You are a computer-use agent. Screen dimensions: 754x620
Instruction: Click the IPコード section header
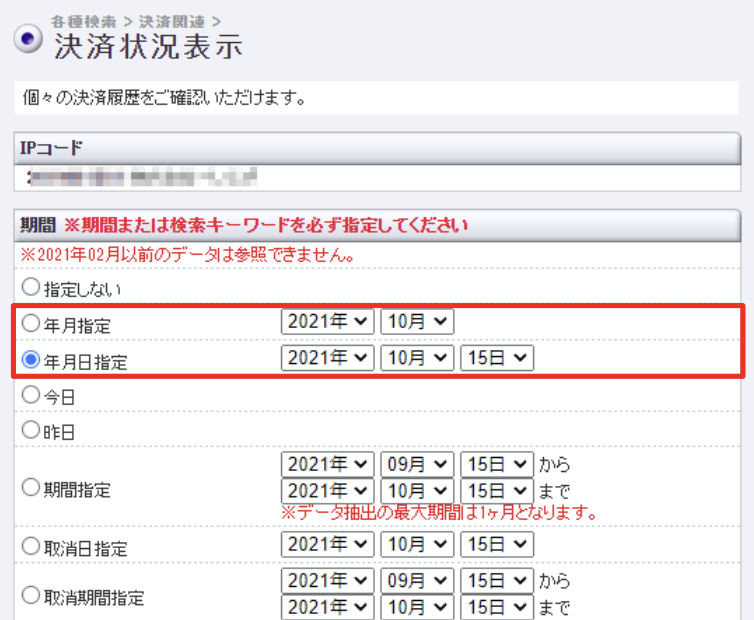[x=377, y=148]
